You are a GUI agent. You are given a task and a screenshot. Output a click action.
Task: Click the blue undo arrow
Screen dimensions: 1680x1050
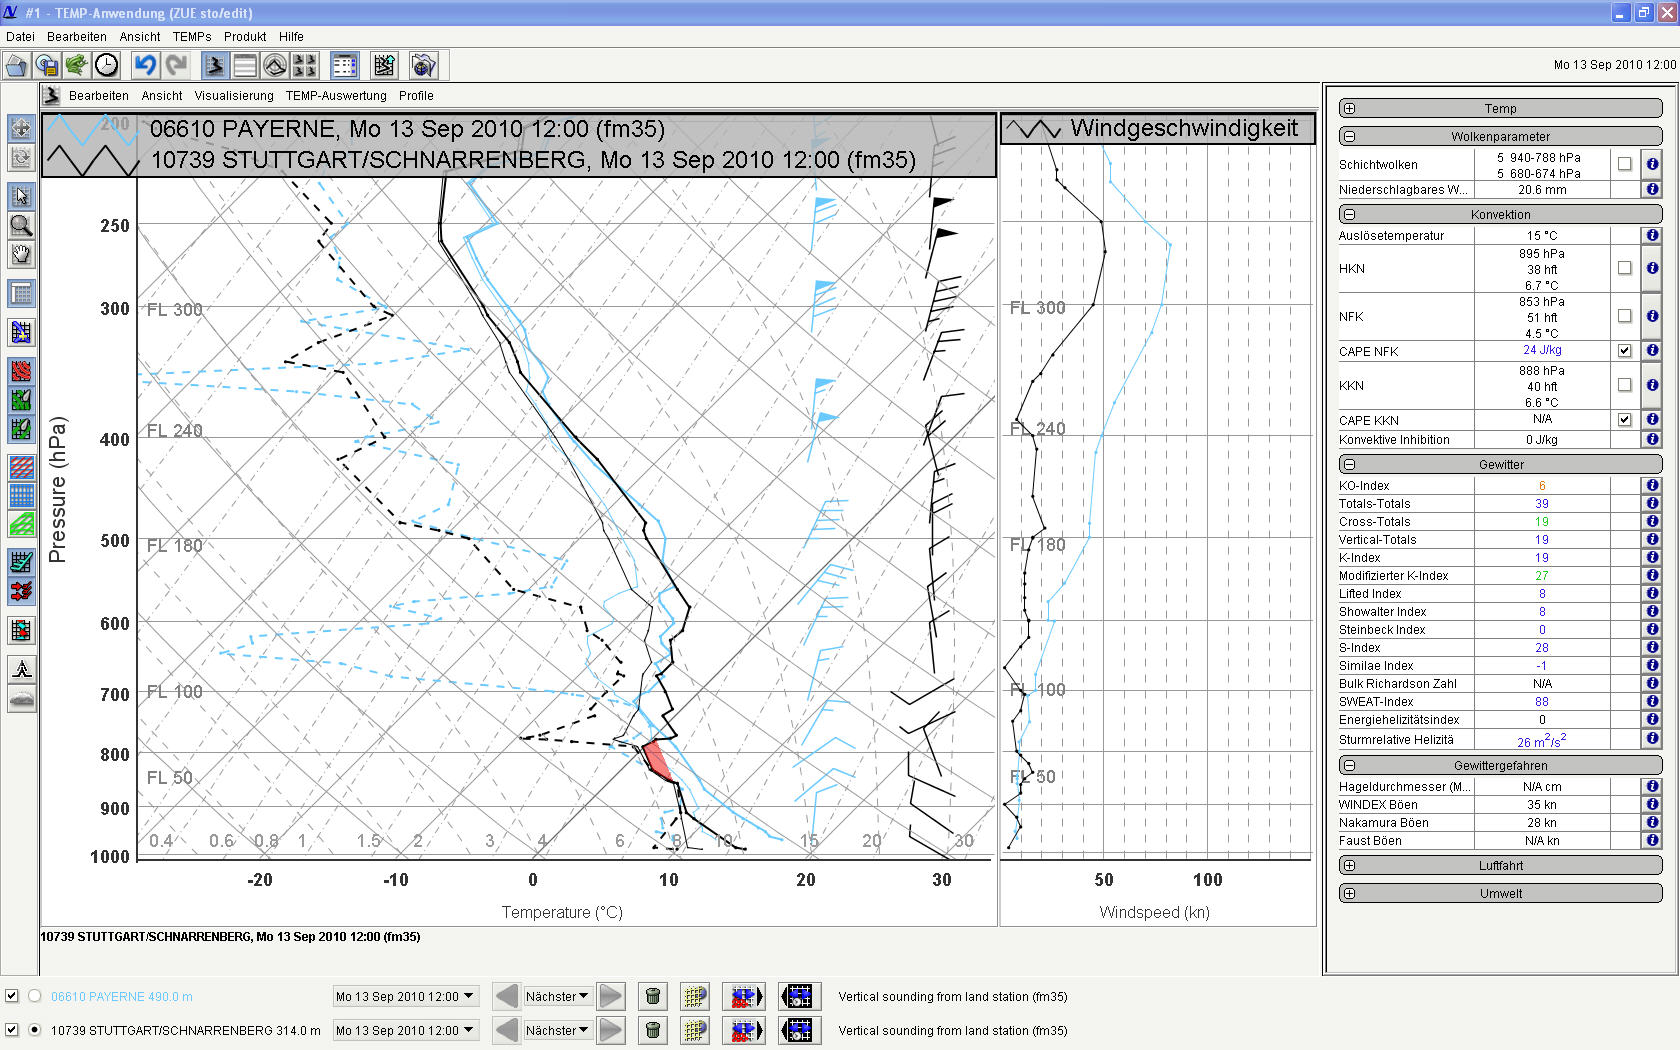[x=146, y=66]
